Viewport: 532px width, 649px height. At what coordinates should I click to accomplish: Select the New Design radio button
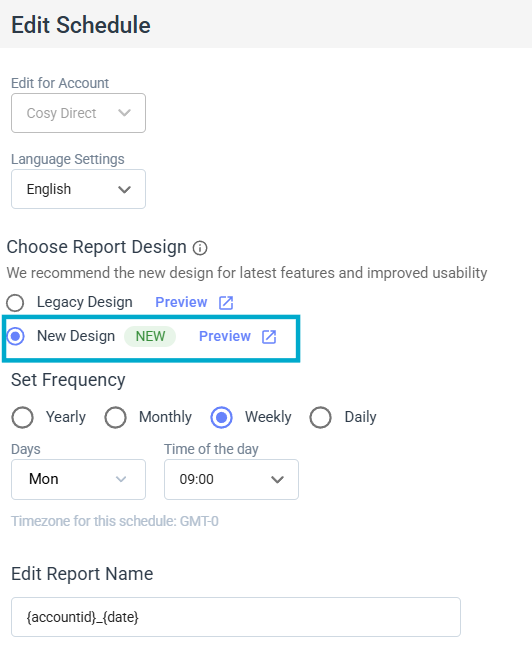[x=15, y=336]
